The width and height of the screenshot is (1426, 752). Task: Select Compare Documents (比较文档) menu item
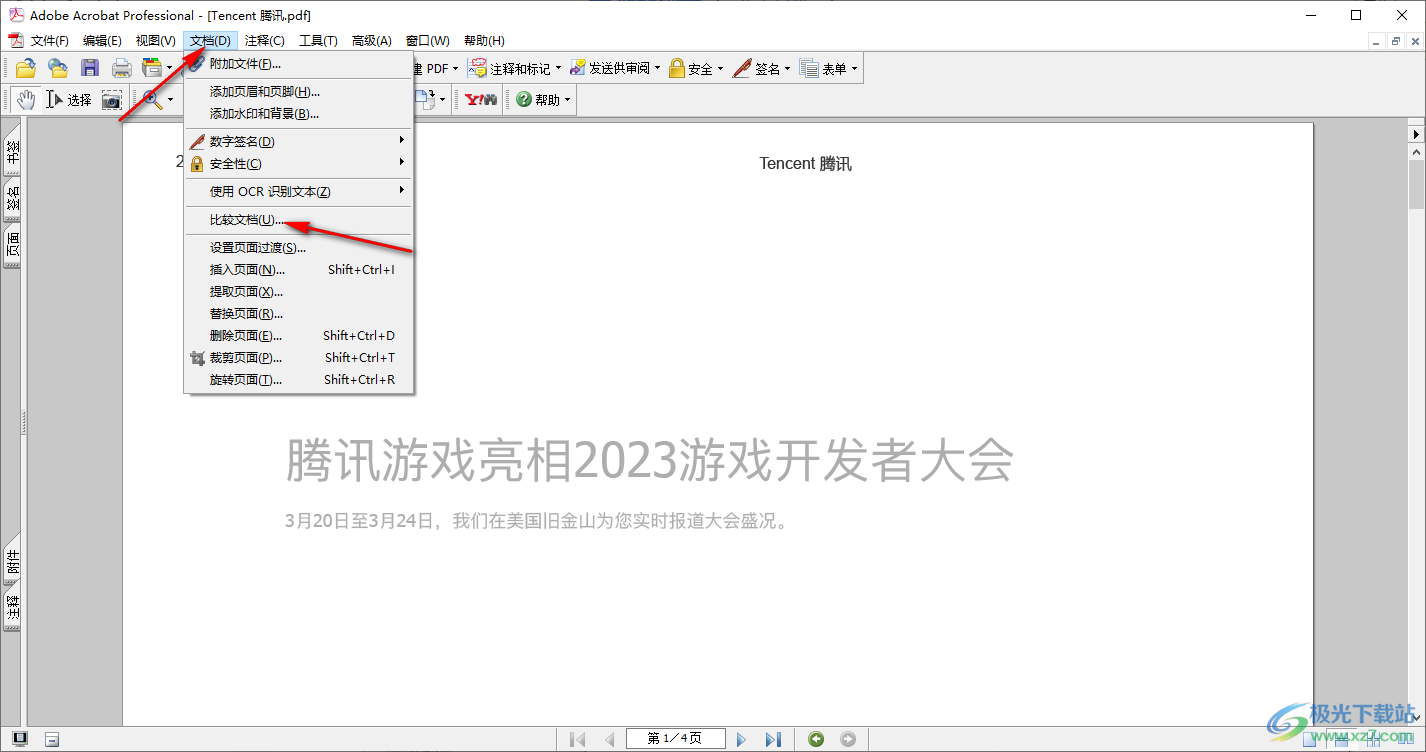[x=299, y=220]
